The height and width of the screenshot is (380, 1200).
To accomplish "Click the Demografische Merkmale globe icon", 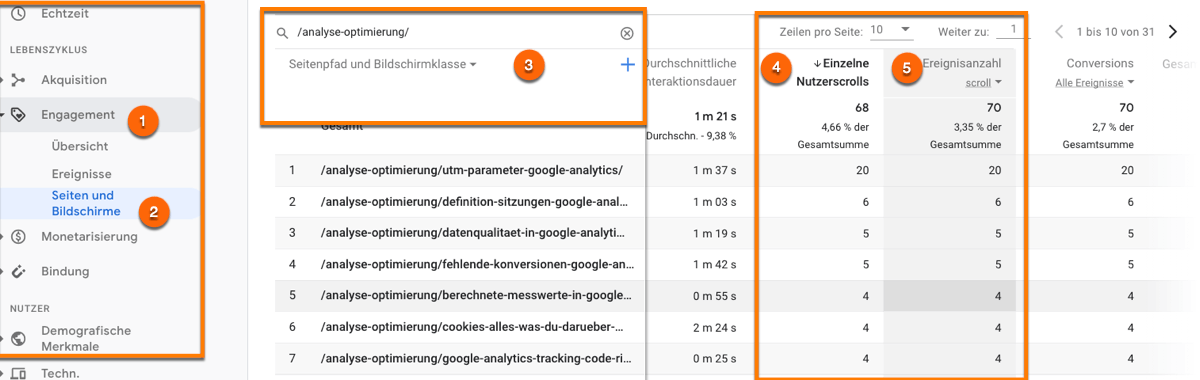I will click(18, 338).
